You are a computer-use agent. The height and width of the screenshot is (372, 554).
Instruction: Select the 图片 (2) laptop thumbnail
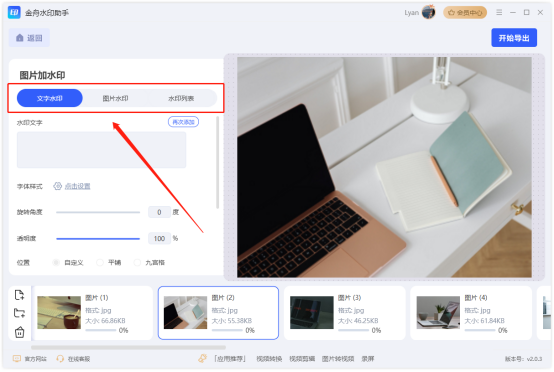click(185, 313)
